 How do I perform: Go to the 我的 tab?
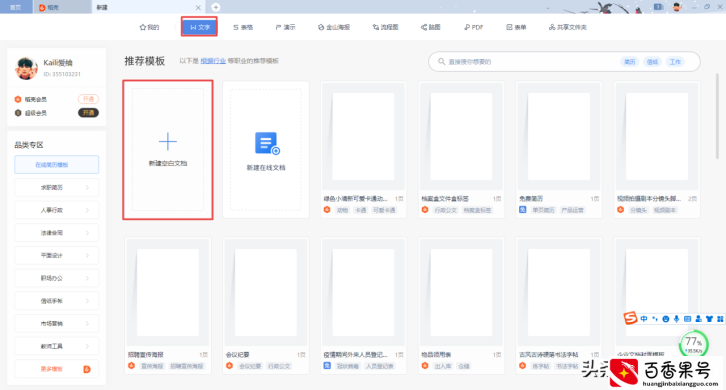(x=149, y=27)
